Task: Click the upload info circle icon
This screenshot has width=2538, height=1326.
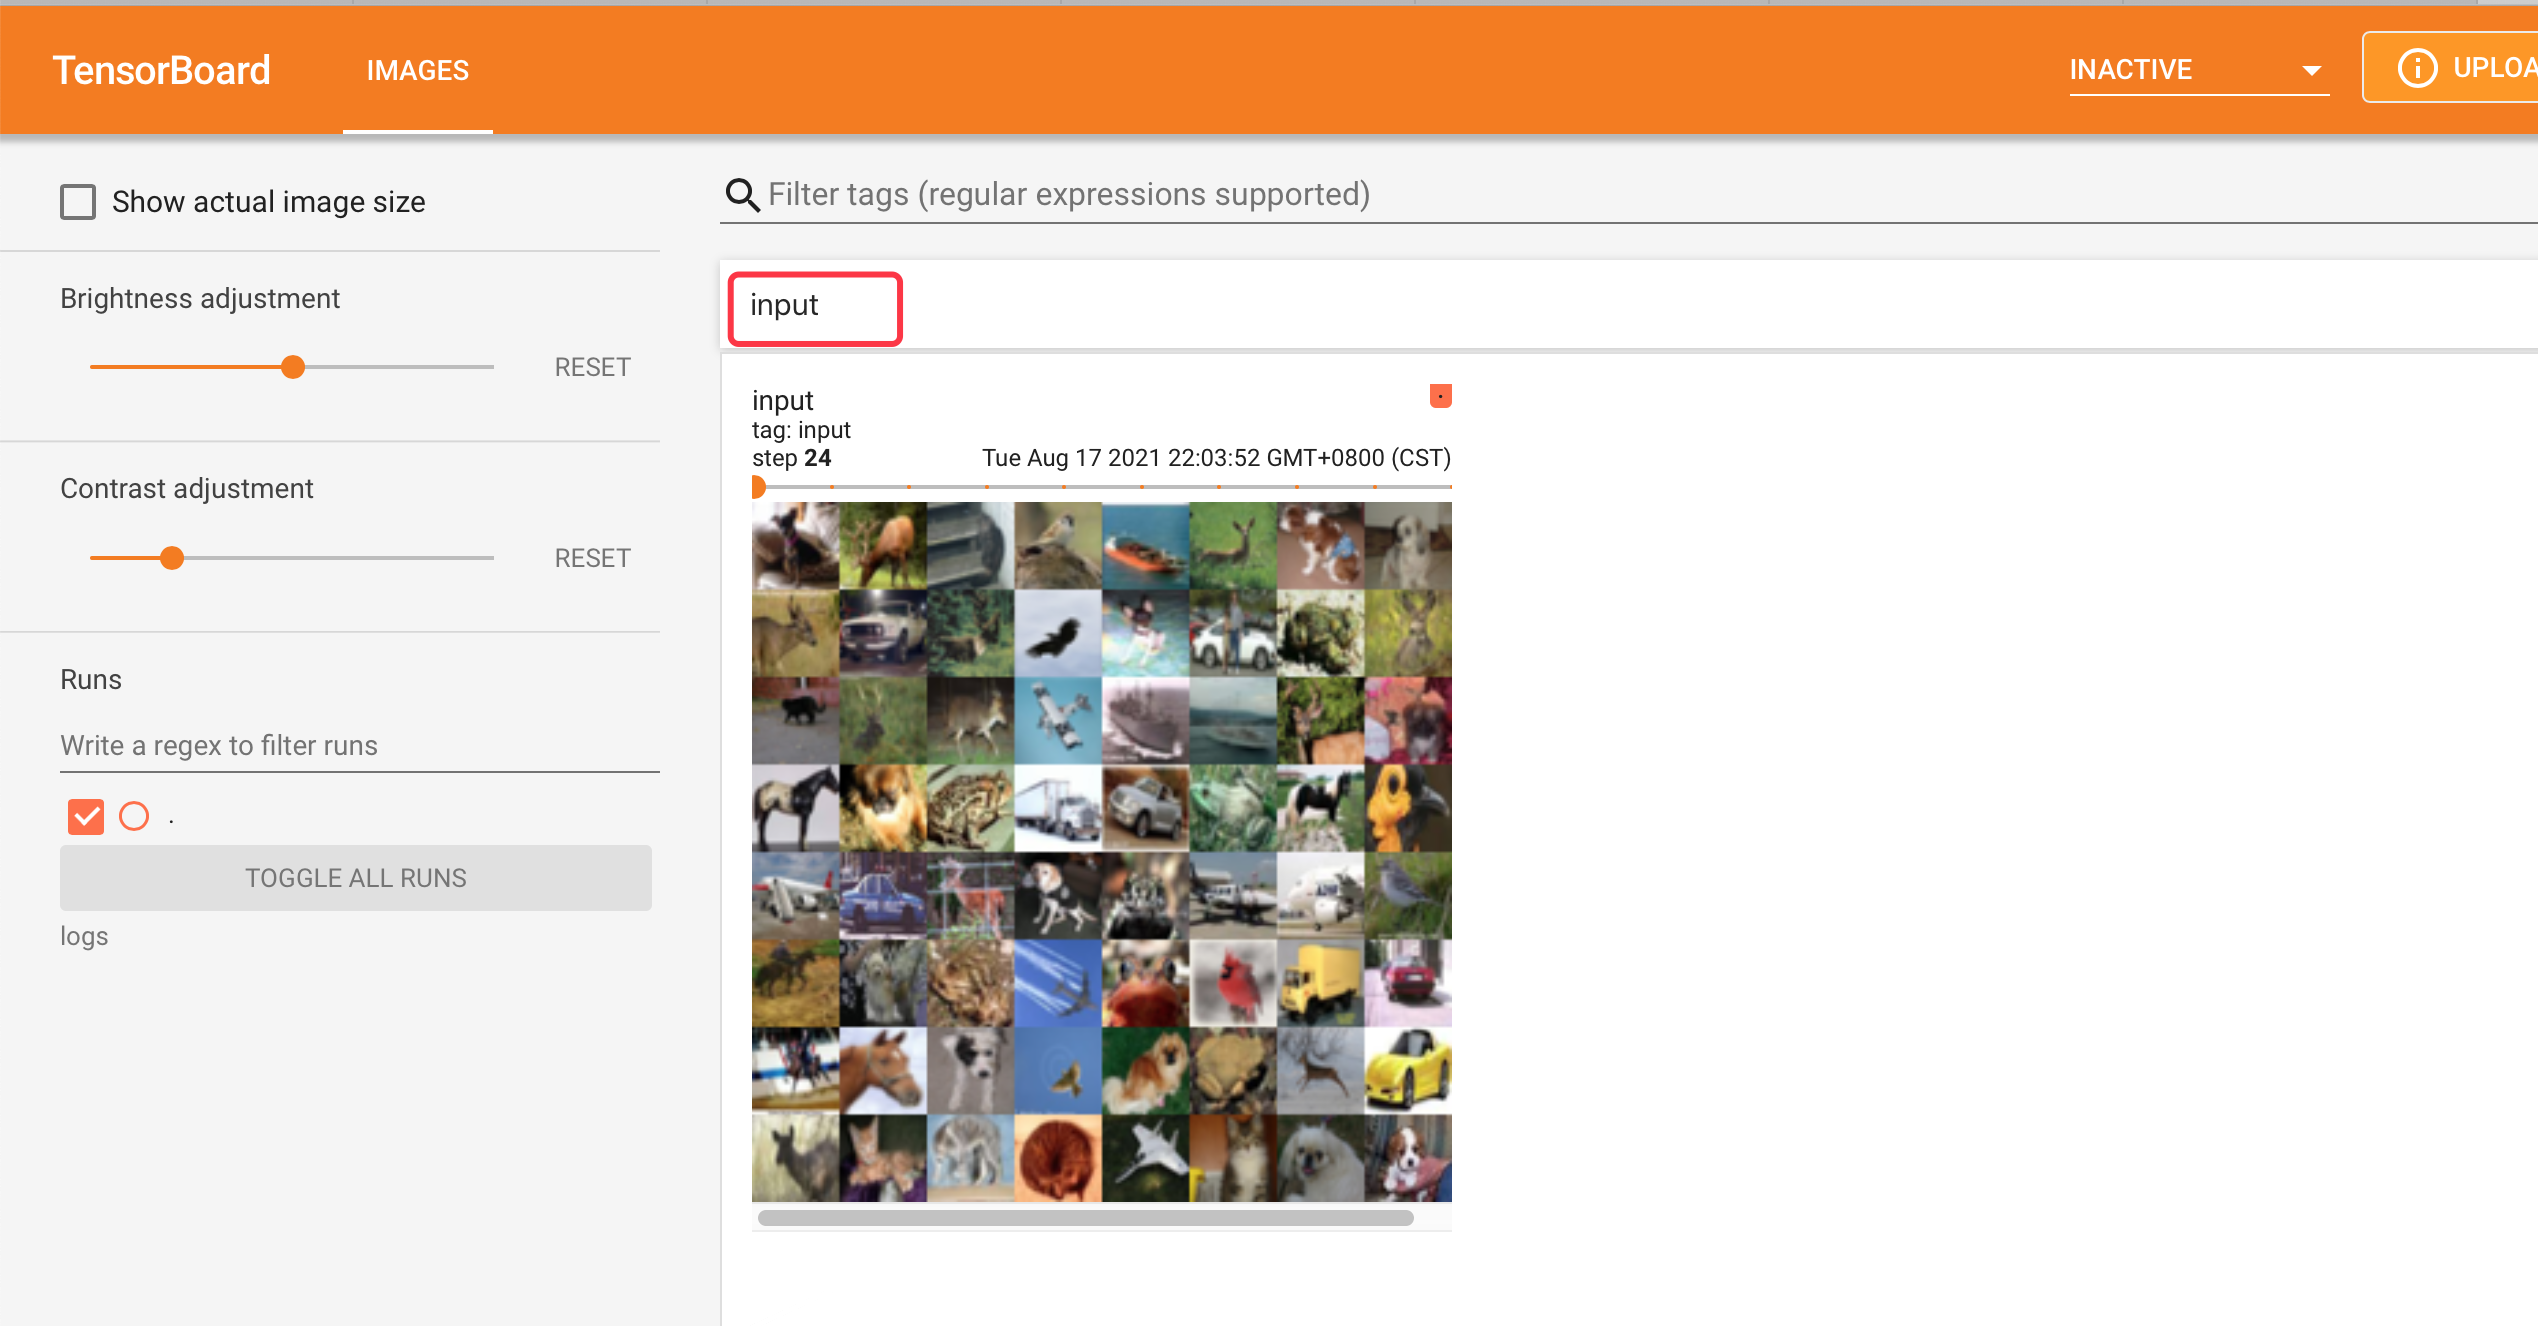Action: (x=2417, y=68)
